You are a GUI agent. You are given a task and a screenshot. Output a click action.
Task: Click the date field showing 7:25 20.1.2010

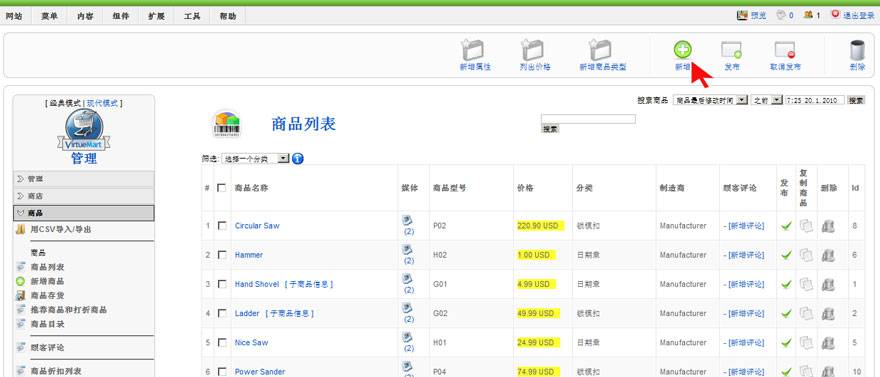point(814,100)
